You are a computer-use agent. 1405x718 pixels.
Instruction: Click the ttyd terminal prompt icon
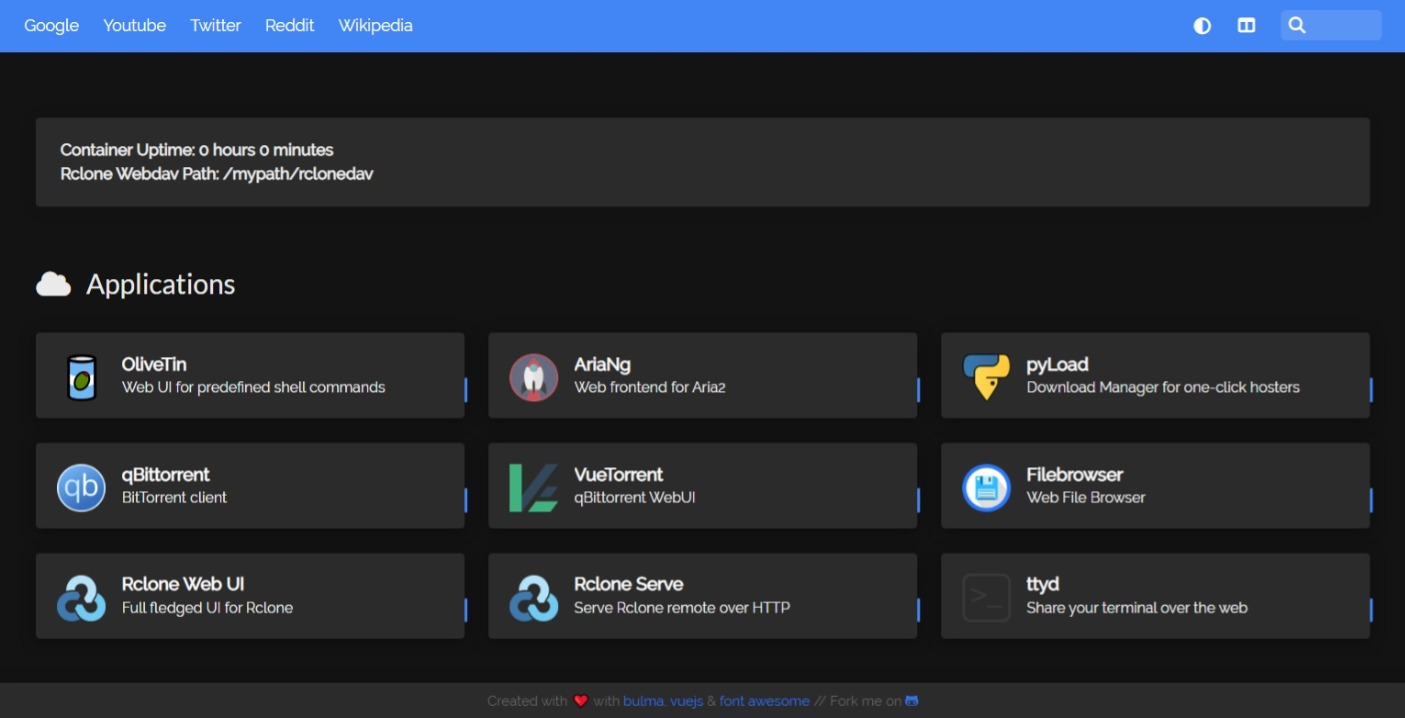tap(986, 598)
